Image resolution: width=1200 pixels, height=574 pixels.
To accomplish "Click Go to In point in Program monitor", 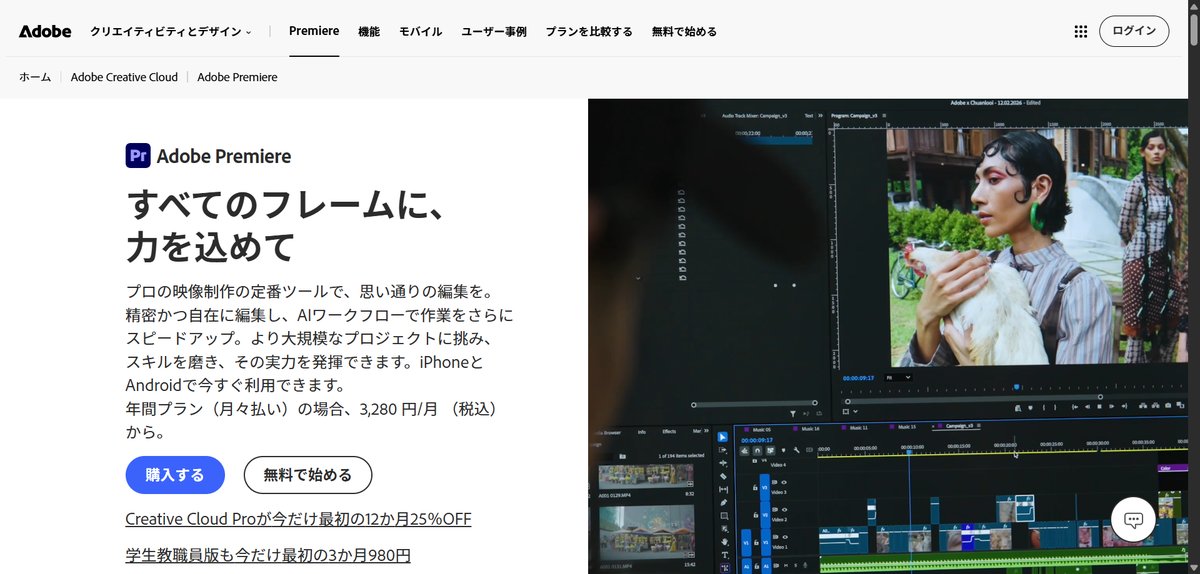I will (x=1075, y=406).
